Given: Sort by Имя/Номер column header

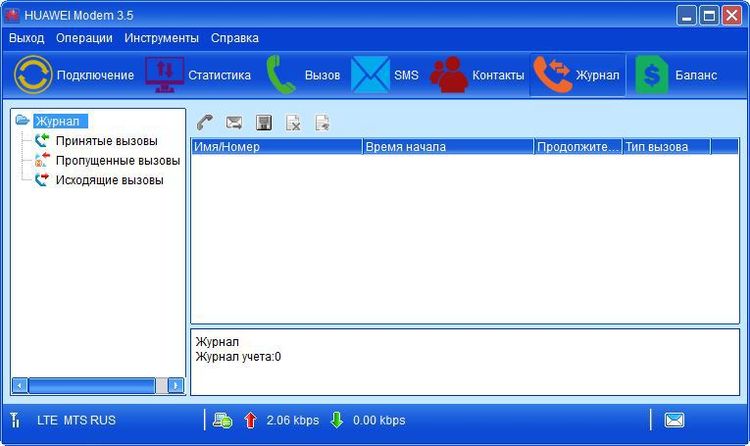Looking at the screenshot, I should tap(277, 146).
